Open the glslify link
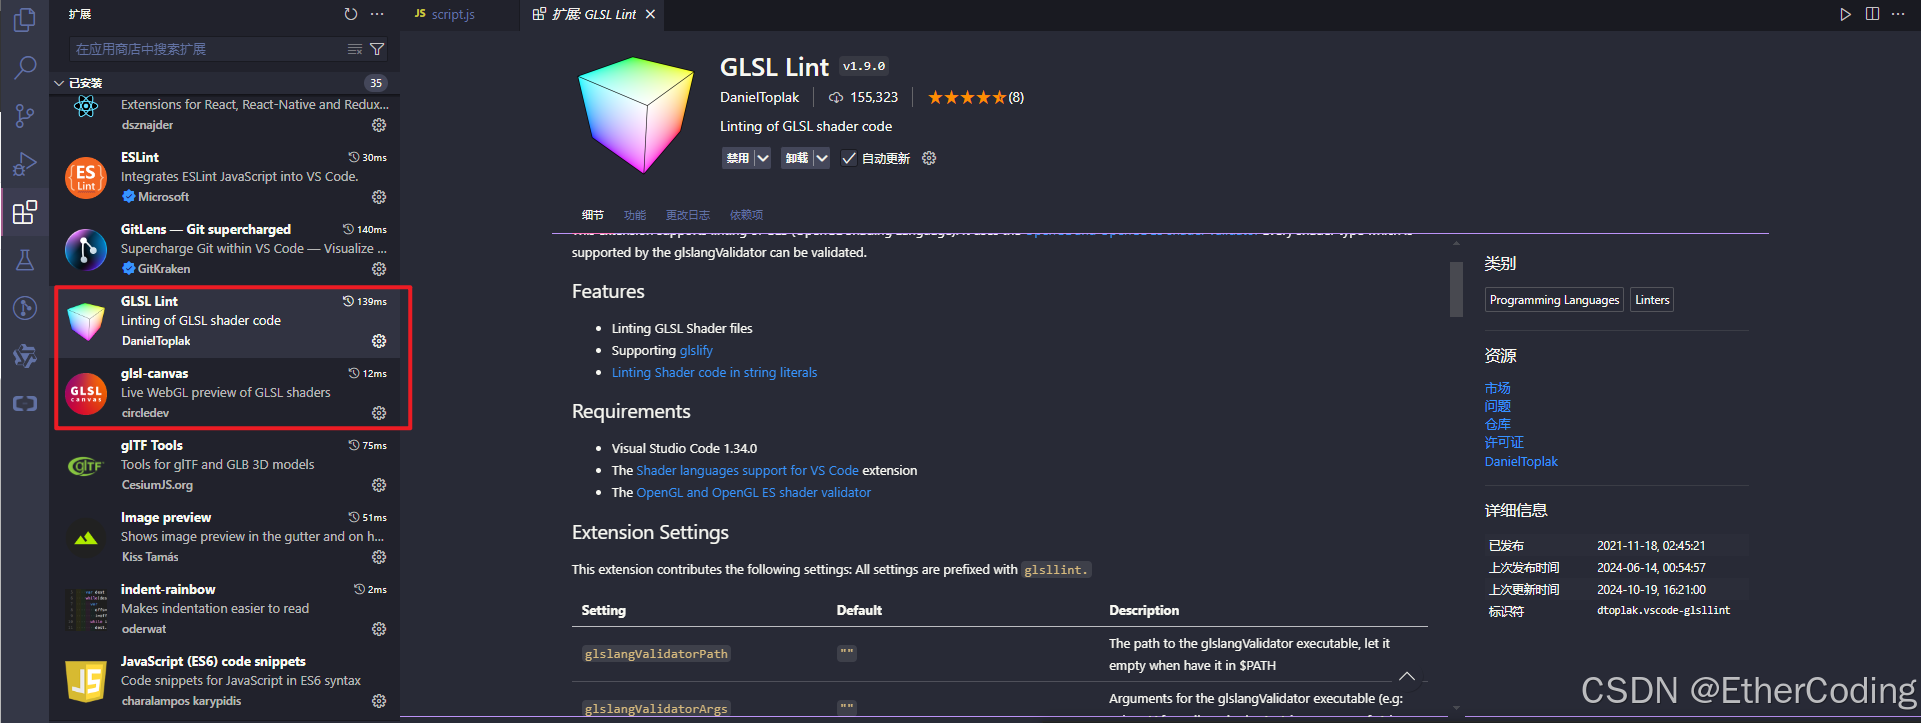 click(696, 350)
